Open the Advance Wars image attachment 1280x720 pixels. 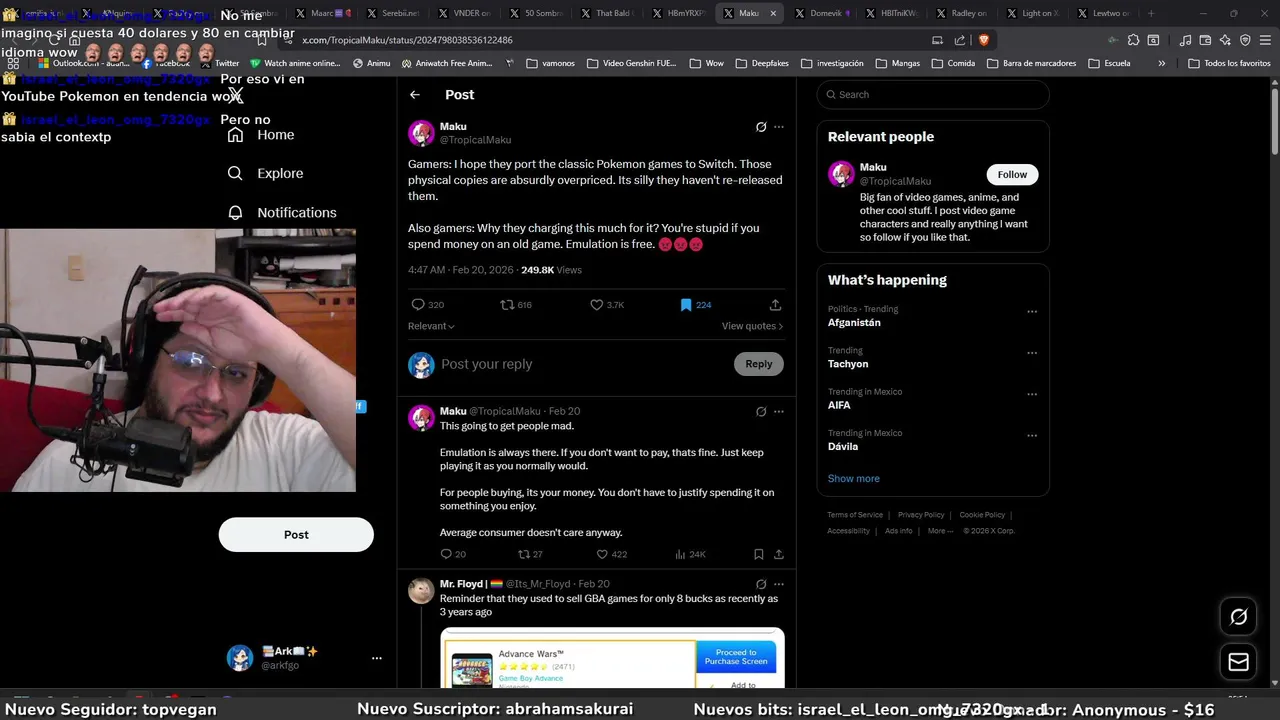coord(612,658)
